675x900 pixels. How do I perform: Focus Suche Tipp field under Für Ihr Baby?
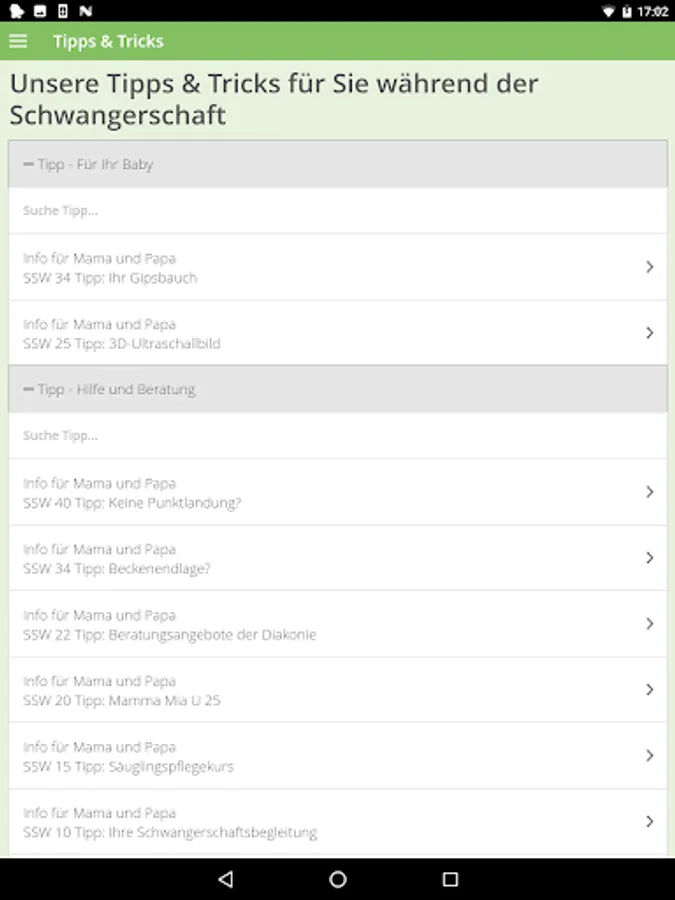click(337, 211)
